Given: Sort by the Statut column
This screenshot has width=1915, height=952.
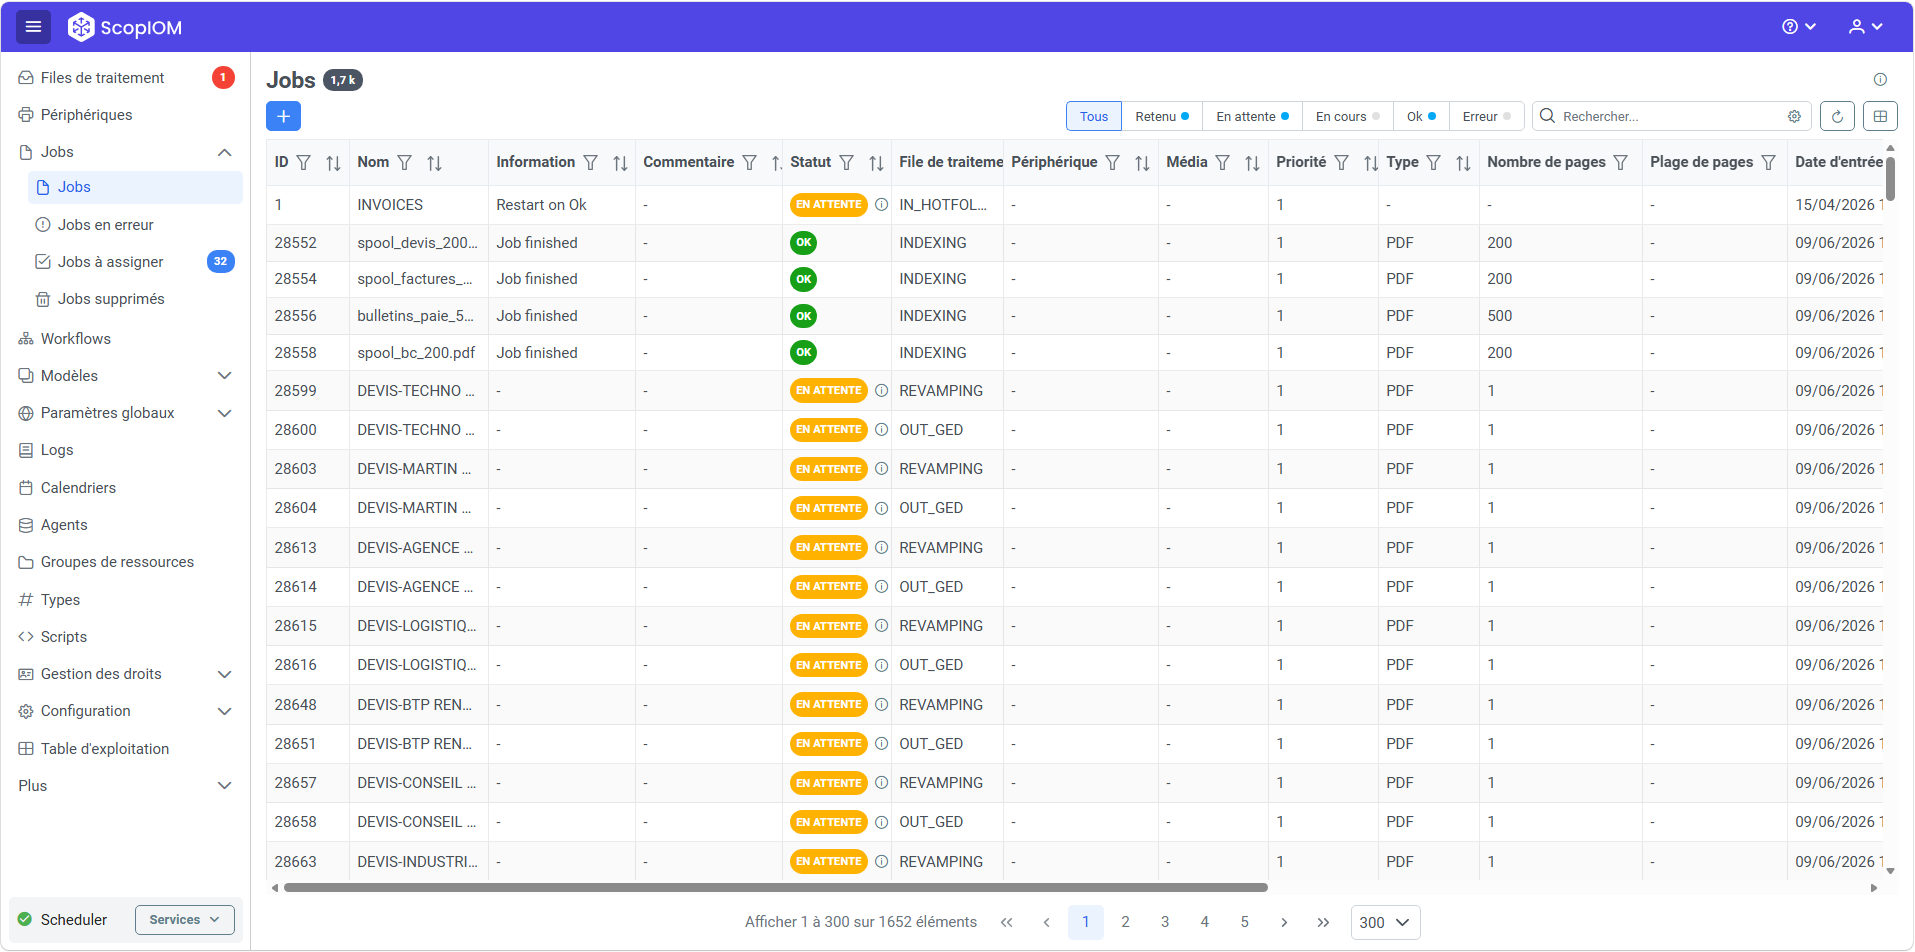Looking at the screenshot, I should [876, 163].
